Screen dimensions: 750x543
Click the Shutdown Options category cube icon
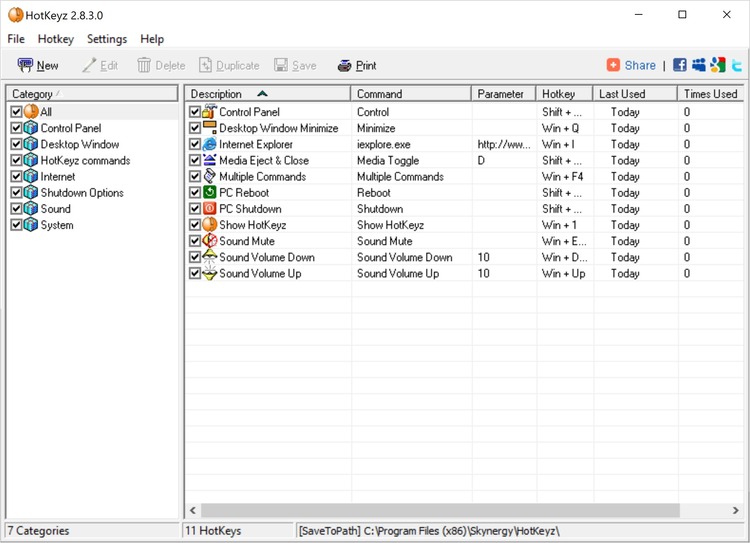click(x=31, y=192)
